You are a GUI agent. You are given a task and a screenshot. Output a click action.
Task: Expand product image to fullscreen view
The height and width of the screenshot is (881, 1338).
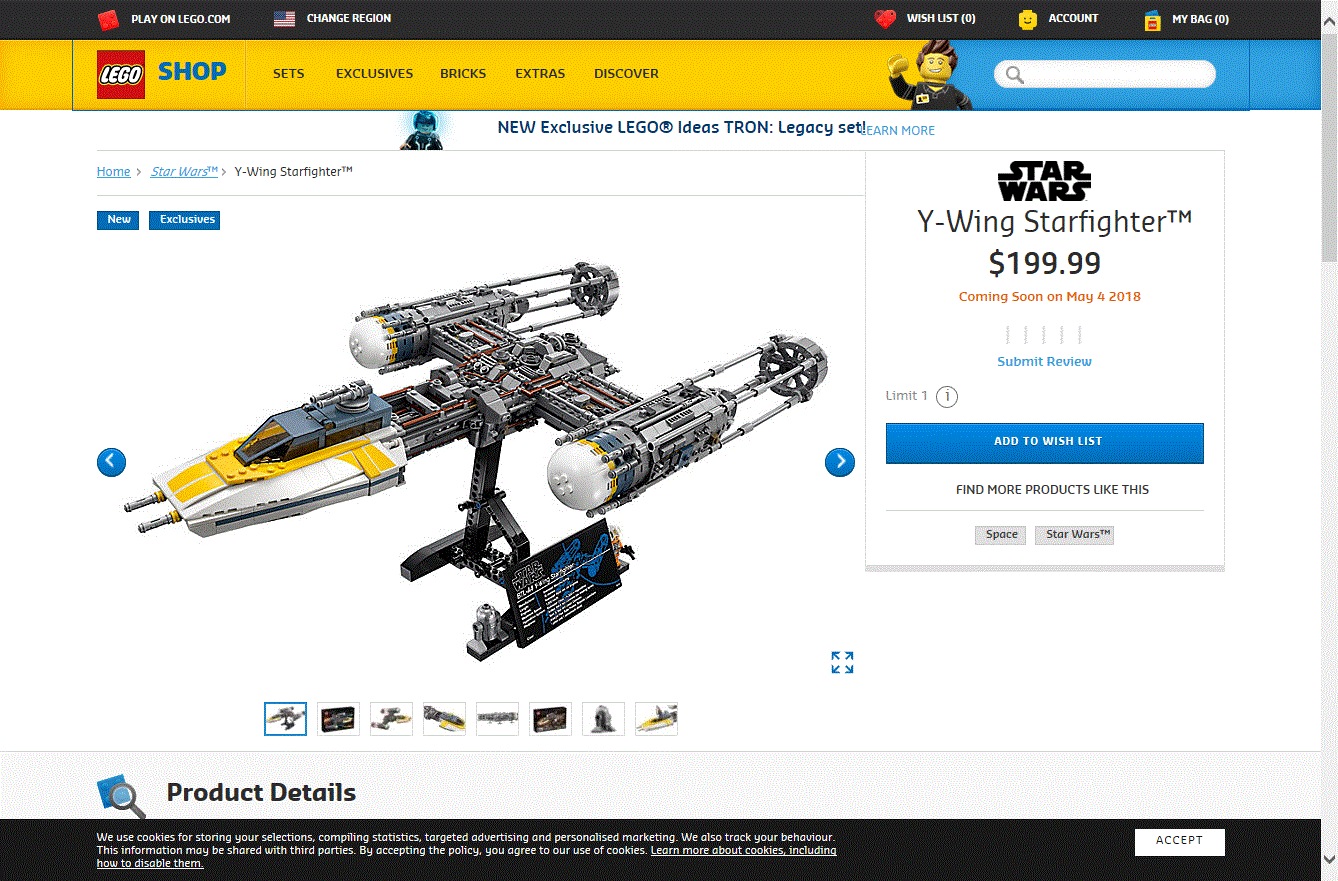842,662
